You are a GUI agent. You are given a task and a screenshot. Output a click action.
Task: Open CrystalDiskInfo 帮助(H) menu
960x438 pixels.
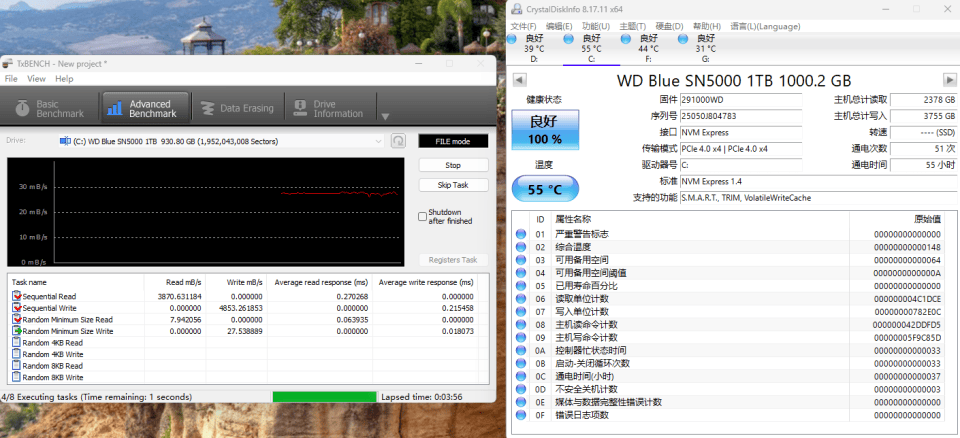pos(707,26)
